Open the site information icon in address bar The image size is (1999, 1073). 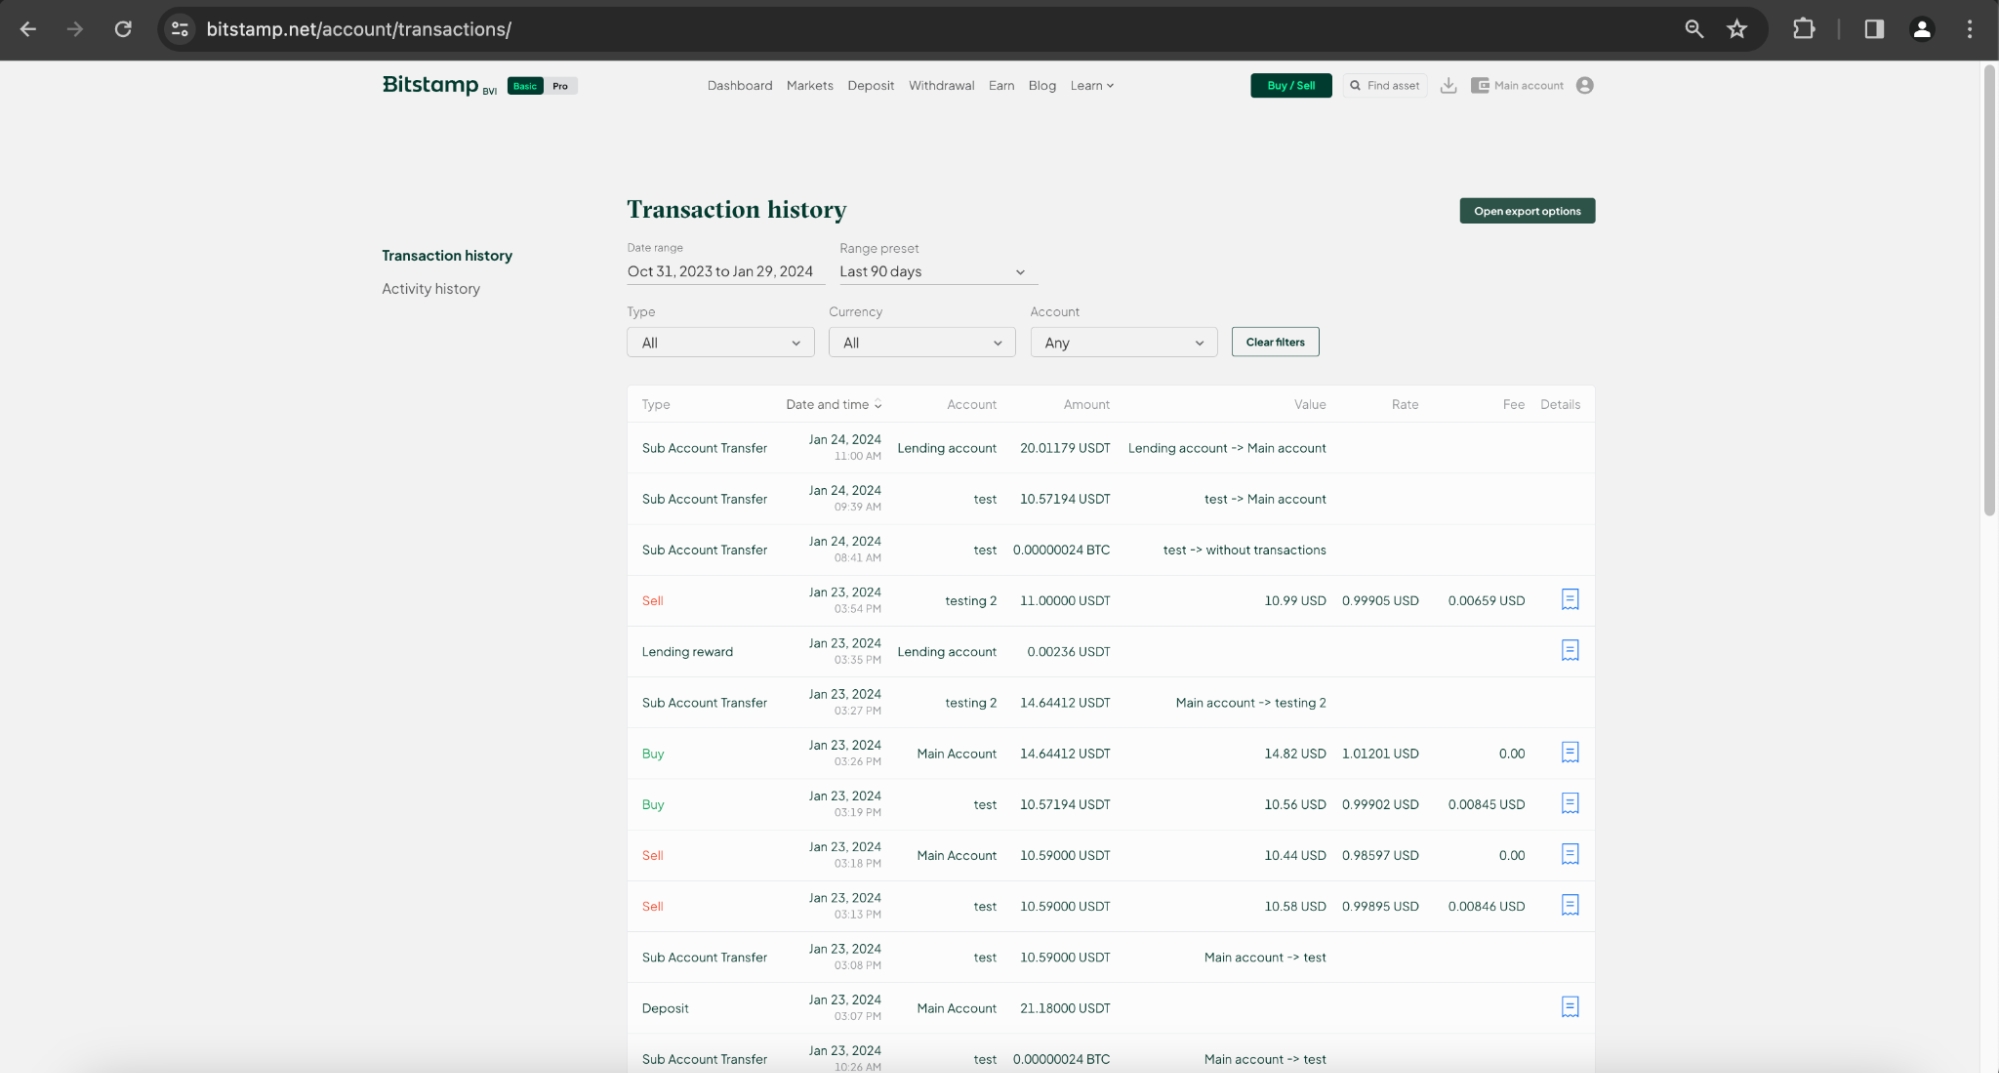[180, 29]
